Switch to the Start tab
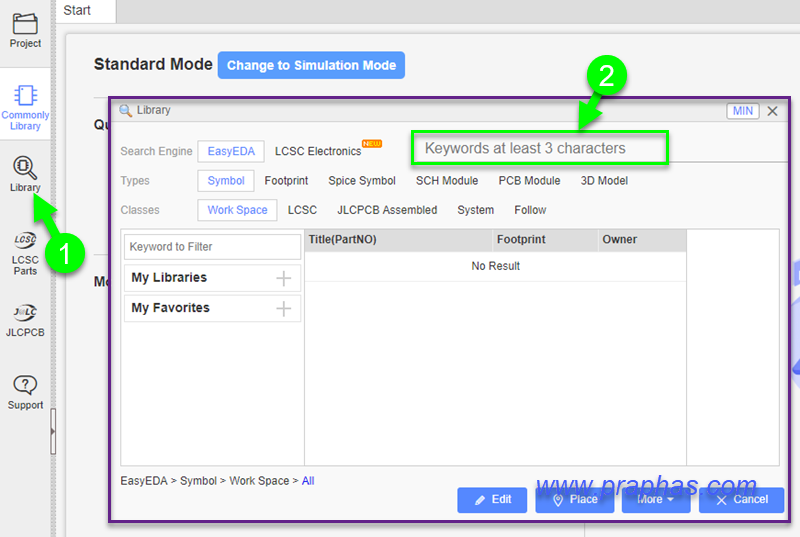 pyautogui.click(x=85, y=11)
